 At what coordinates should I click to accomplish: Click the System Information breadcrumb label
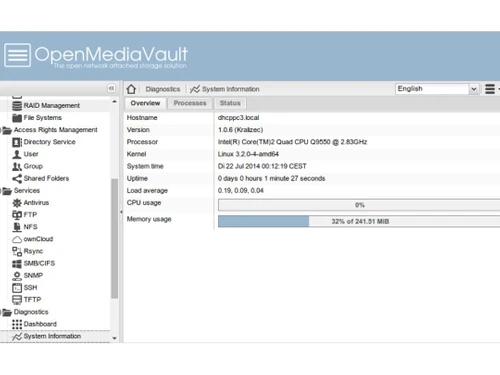231,89
